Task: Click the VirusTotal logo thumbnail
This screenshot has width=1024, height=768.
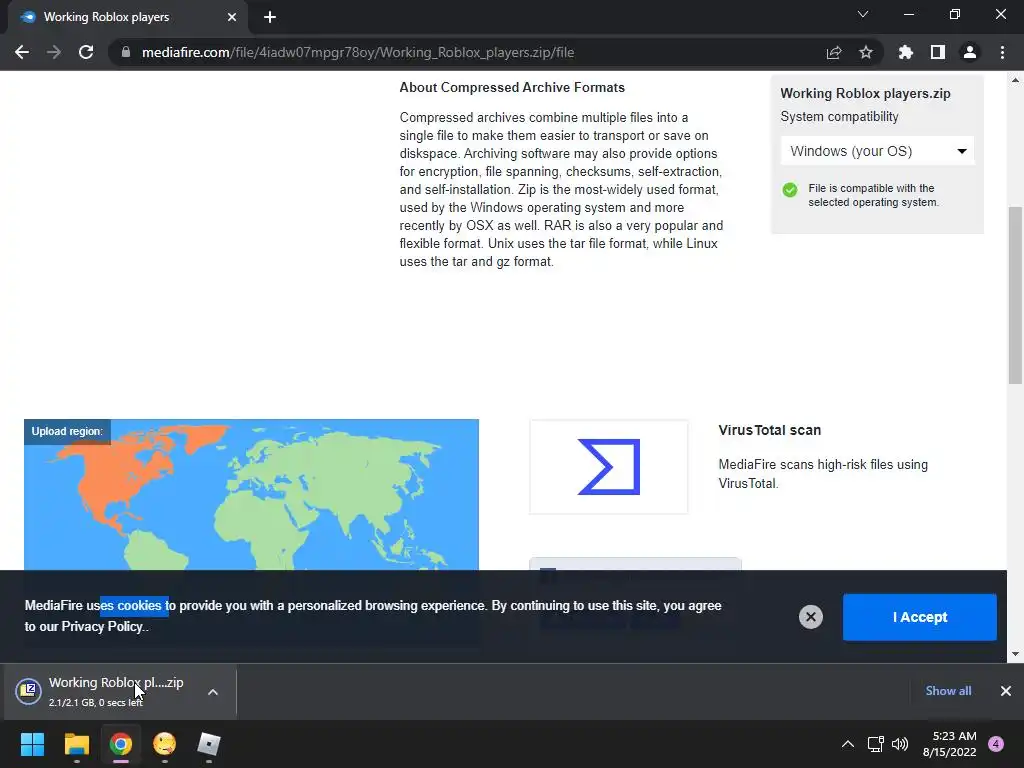Action: point(609,467)
